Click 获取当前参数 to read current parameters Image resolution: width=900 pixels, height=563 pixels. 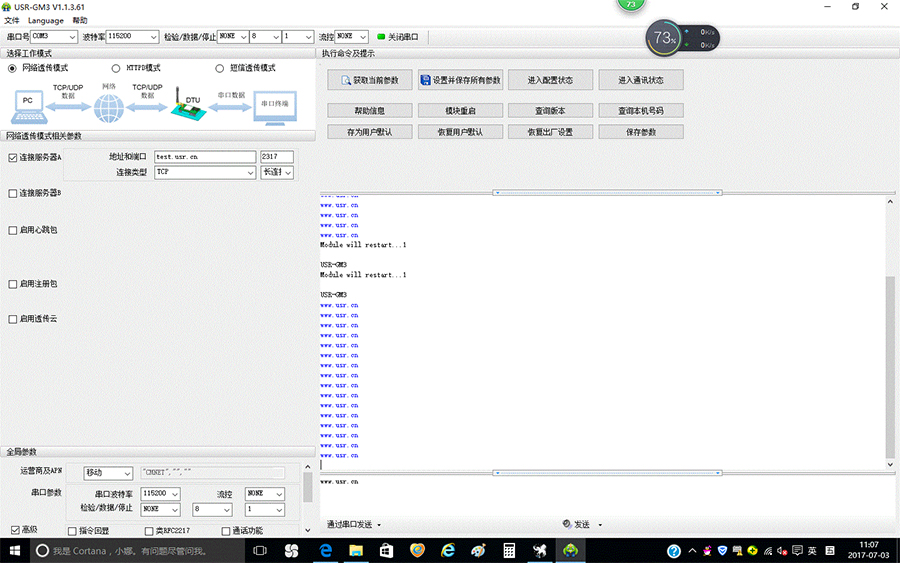369,80
